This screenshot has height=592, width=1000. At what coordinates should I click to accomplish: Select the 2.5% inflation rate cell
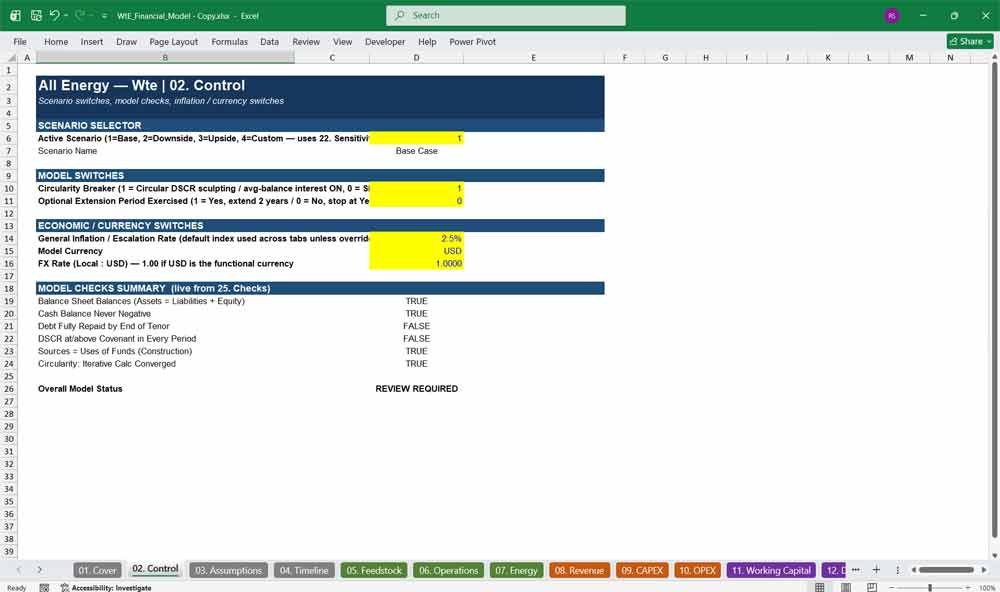coord(416,239)
